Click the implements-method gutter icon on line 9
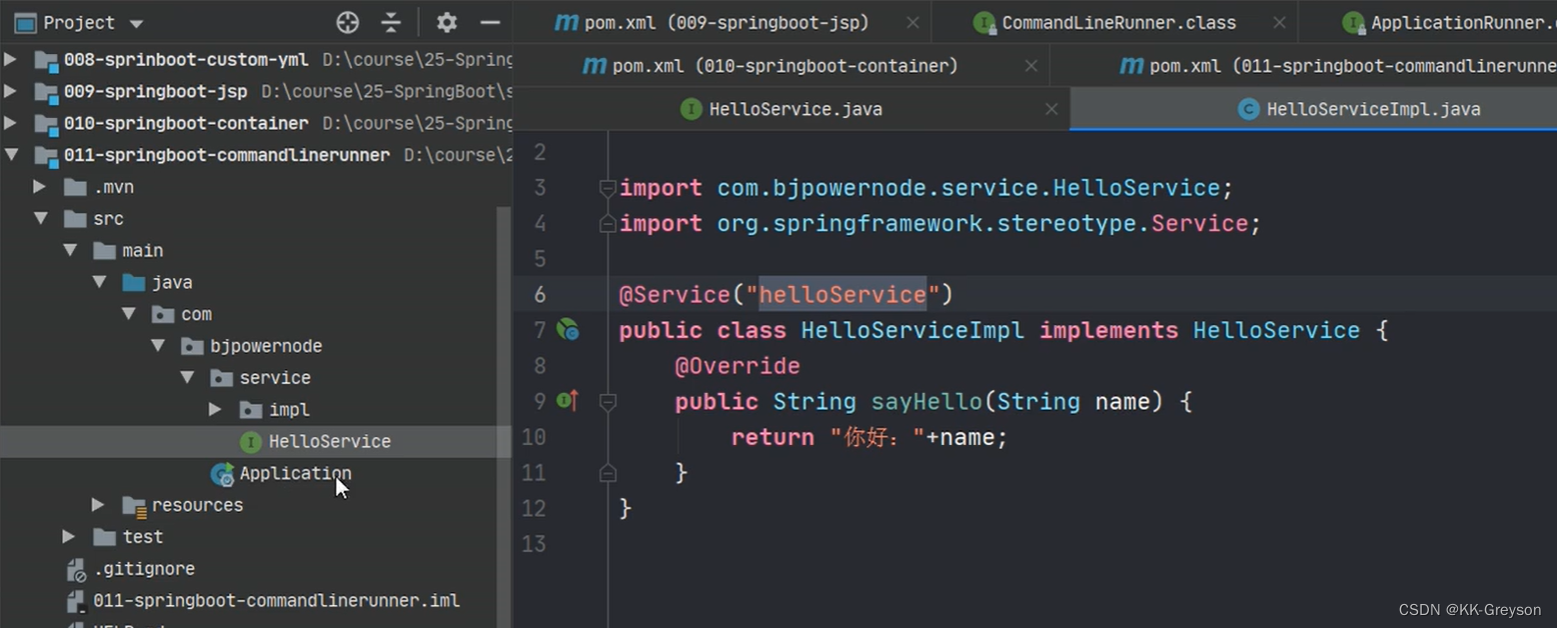The width and height of the screenshot is (1557, 628). 568,401
